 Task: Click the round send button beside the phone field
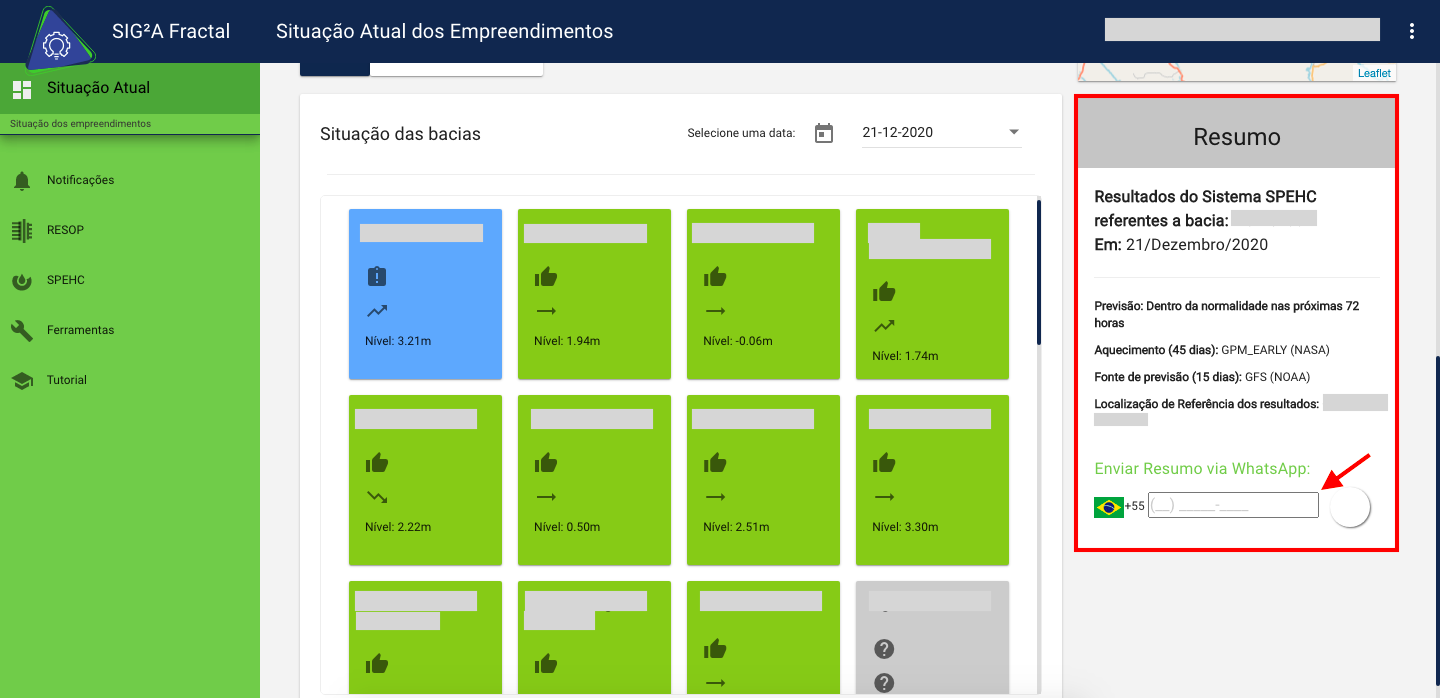tap(1350, 507)
